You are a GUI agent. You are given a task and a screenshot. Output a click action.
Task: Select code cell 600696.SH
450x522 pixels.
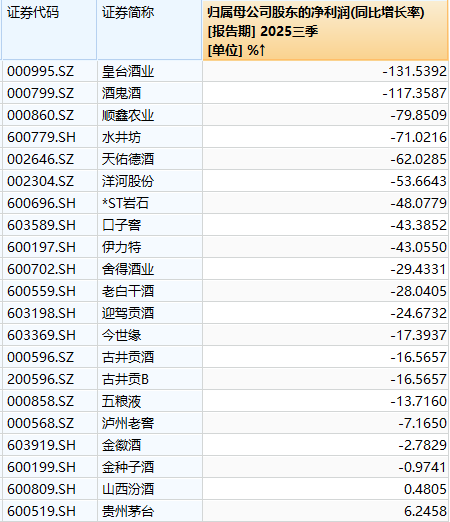pyautogui.click(x=49, y=203)
